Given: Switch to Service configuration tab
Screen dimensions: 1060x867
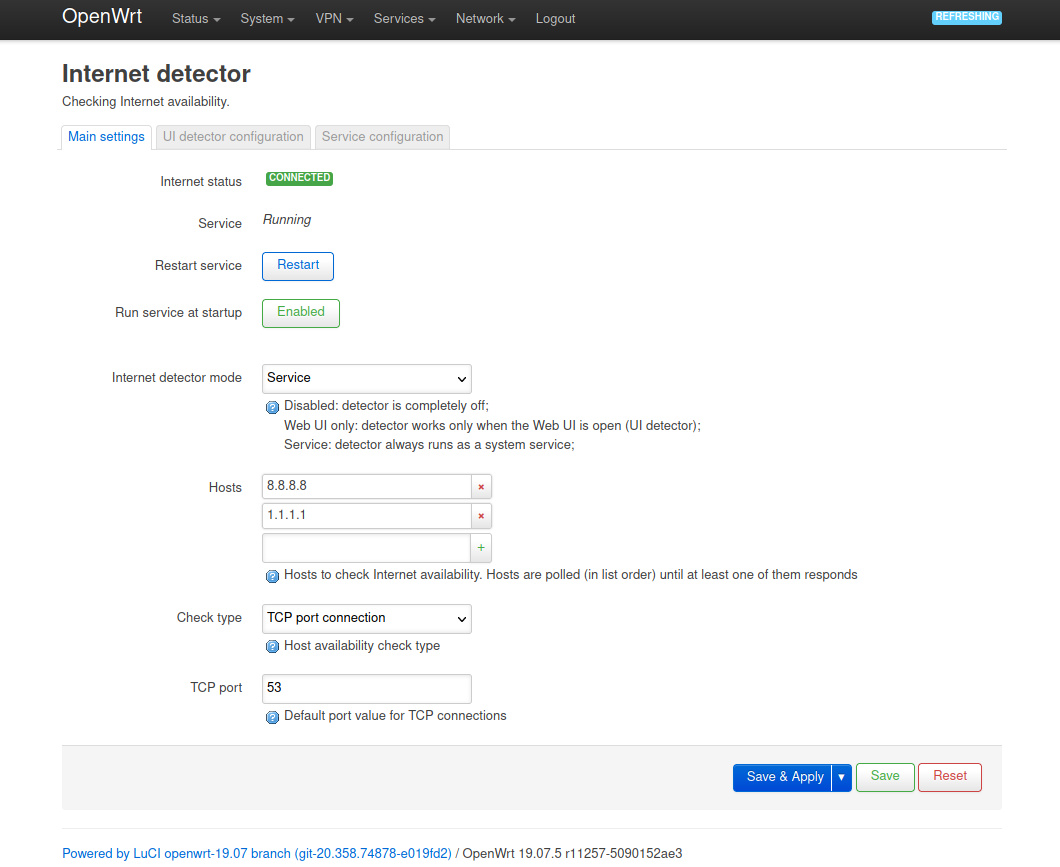Looking at the screenshot, I should point(382,137).
